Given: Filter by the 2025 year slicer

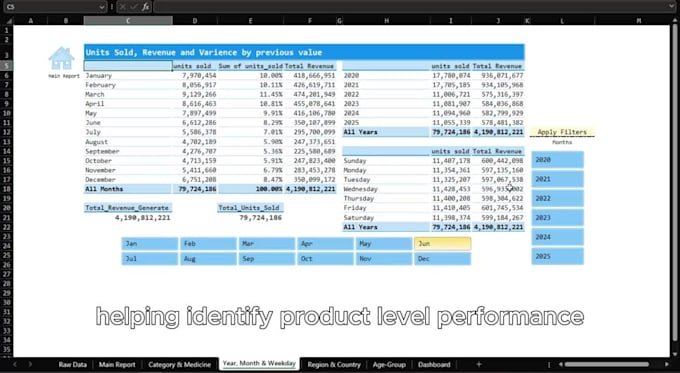Looking at the screenshot, I should 558,256.
